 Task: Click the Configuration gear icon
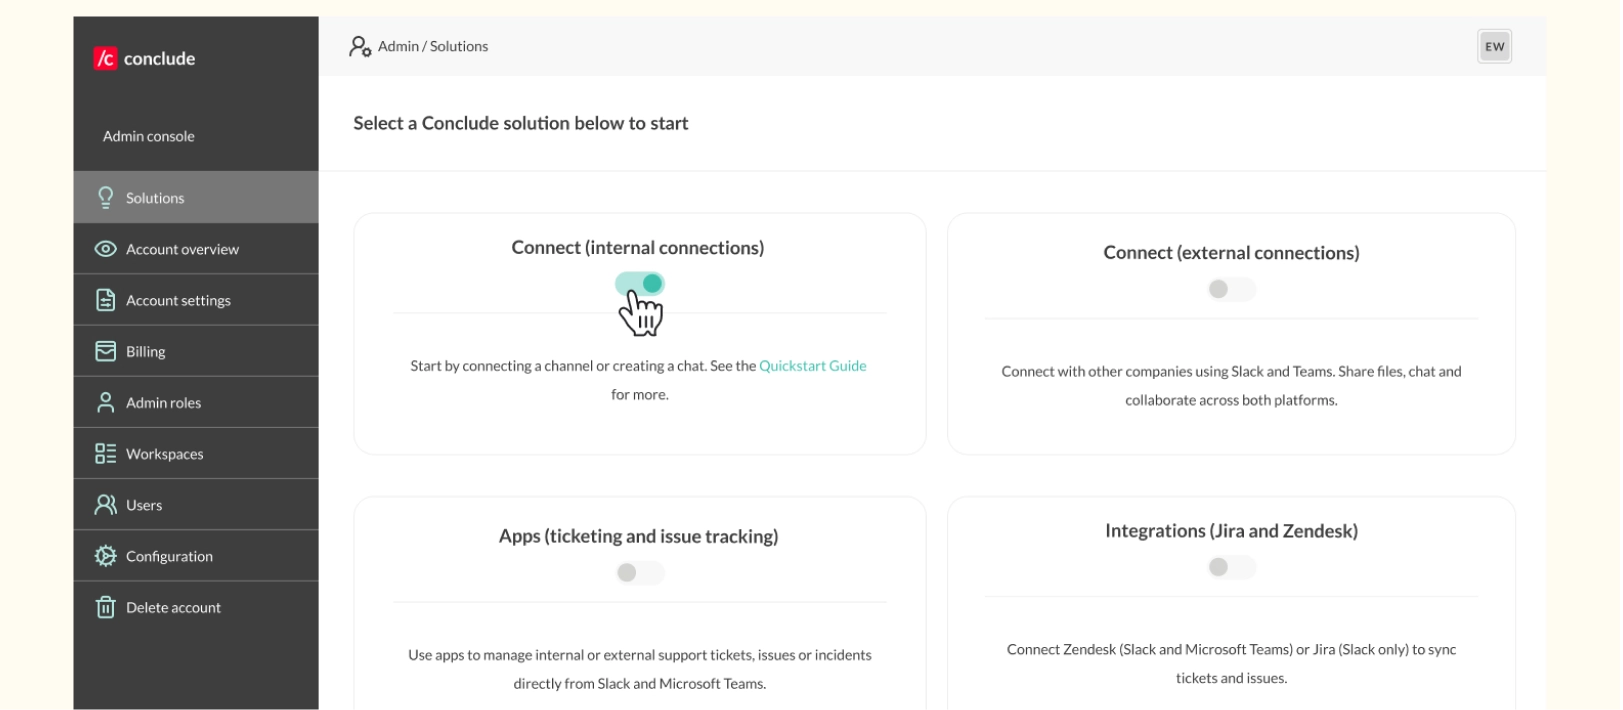[104, 555]
